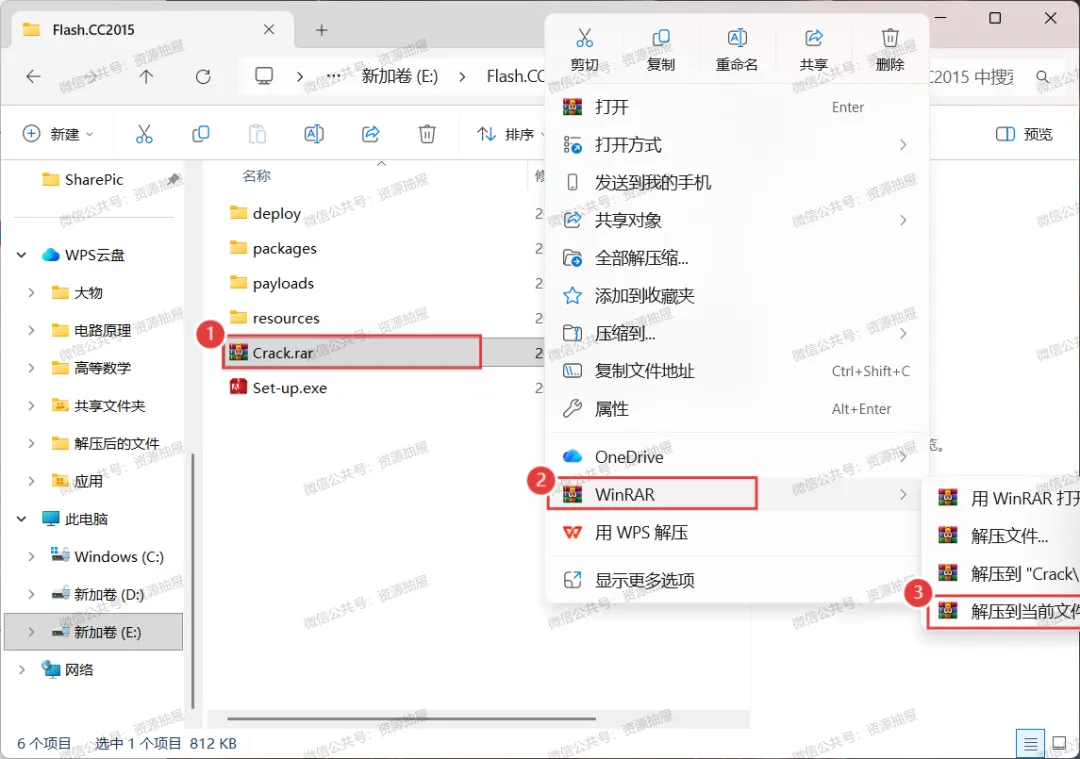Viewport: 1080px width, 759px height.
Task: Expand the 大物 folder chevron
Action: [31, 293]
